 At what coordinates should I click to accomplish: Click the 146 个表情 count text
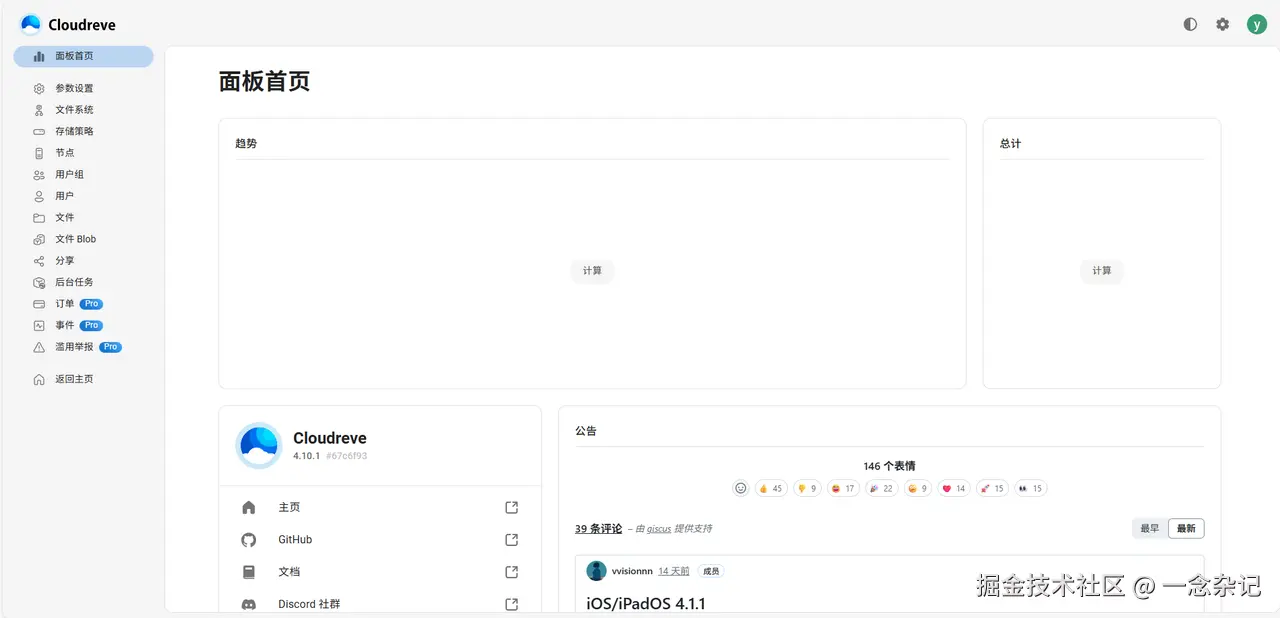(889, 466)
